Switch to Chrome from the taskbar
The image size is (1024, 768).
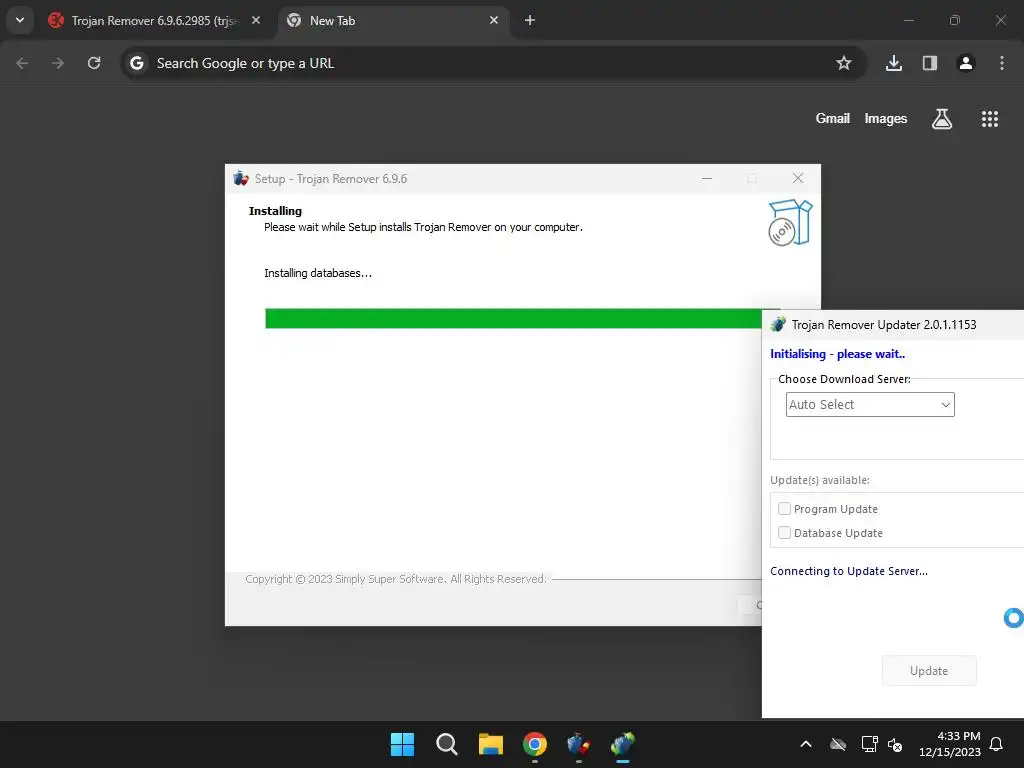(535, 744)
